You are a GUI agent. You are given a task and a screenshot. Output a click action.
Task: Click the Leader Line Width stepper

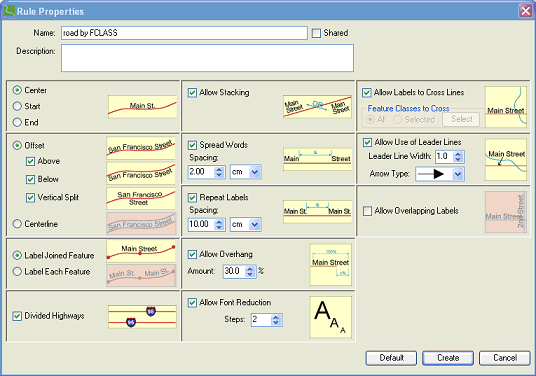(458, 157)
